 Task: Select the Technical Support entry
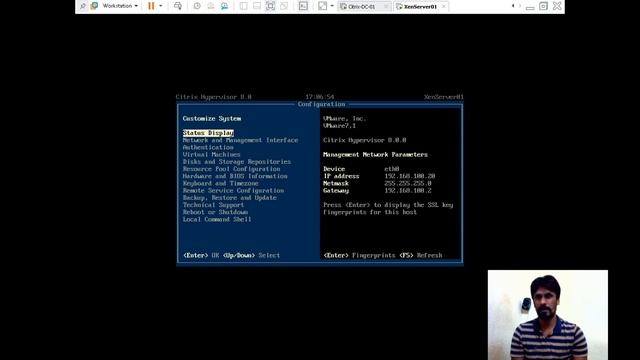(x=213, y=205)
